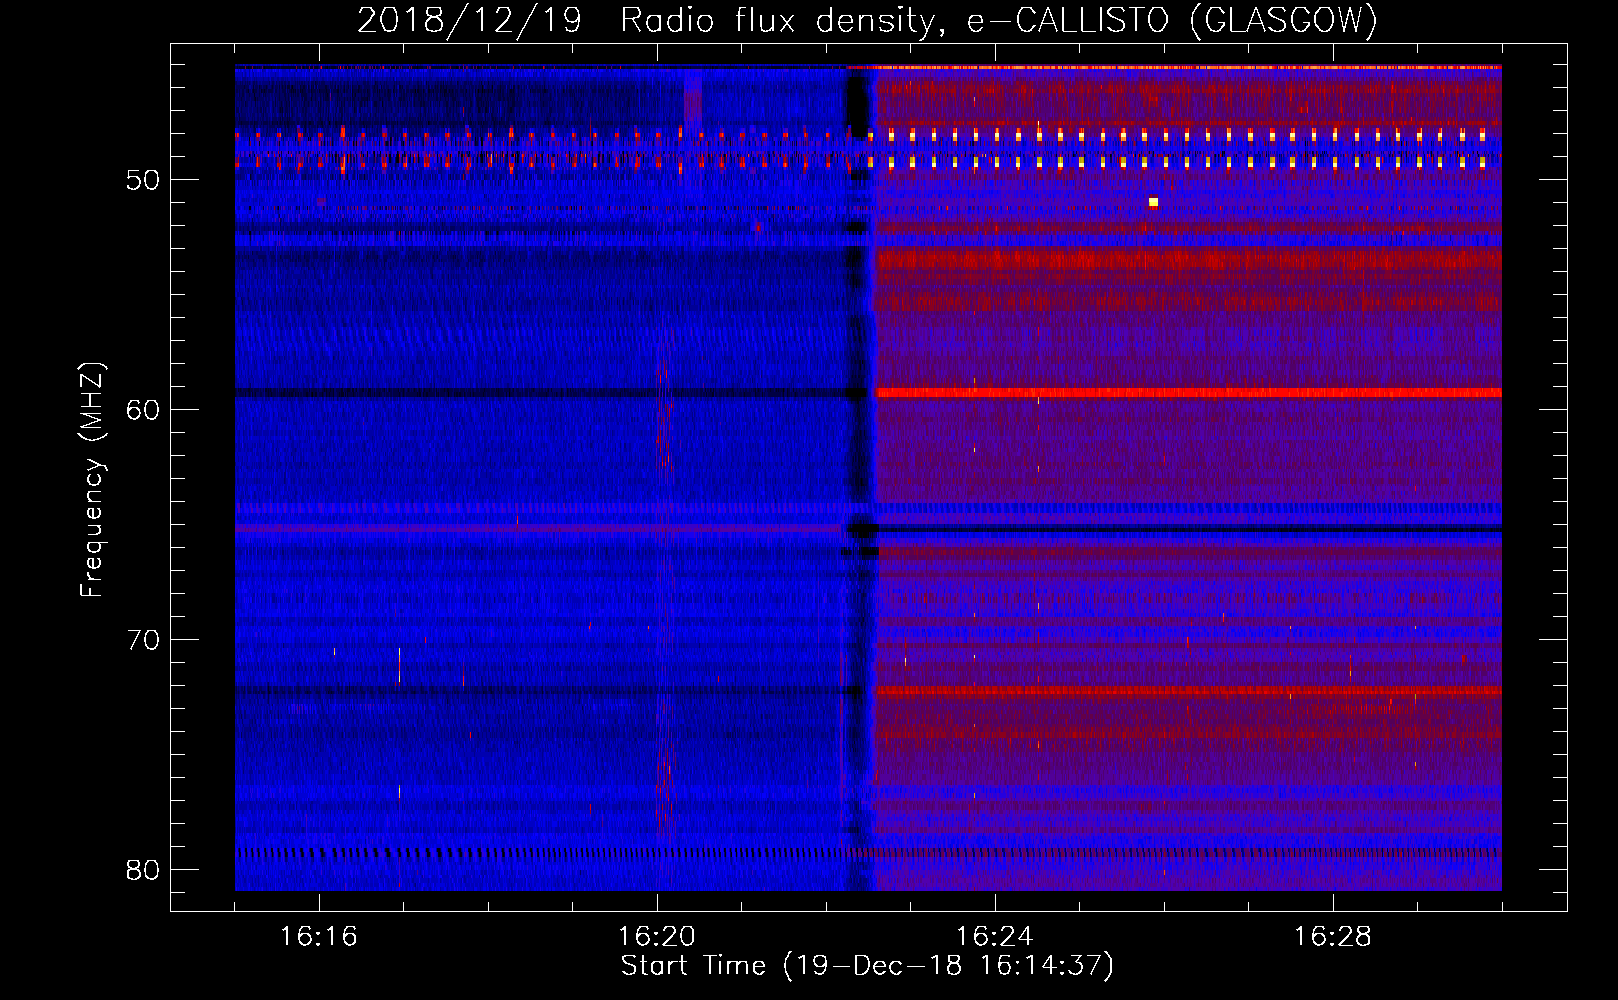The image size is (1618, 1000).
Task: Click the red band at 72 MHz
Action: click(1189, 690)
